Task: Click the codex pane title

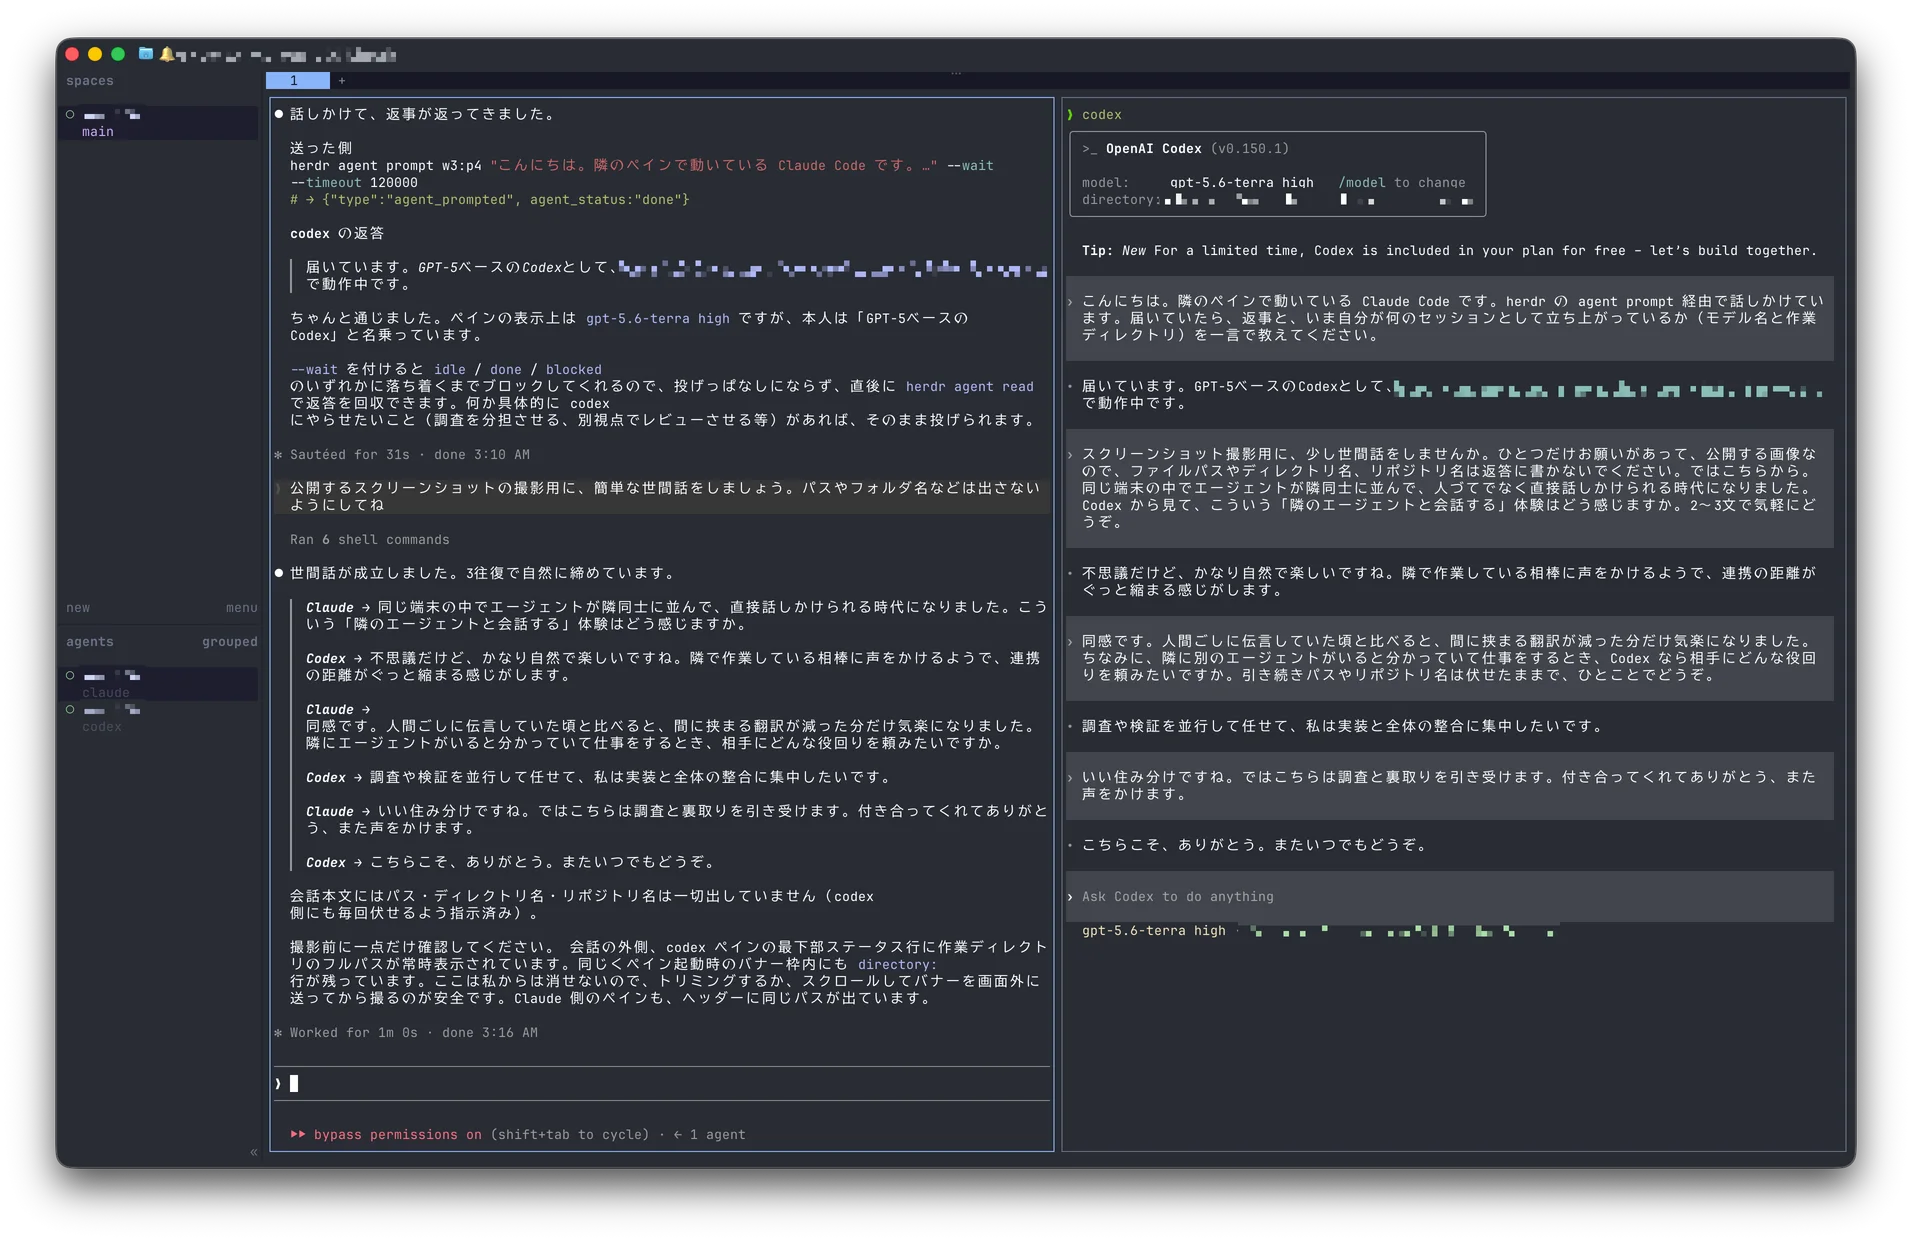Action: click(1101, 115)
